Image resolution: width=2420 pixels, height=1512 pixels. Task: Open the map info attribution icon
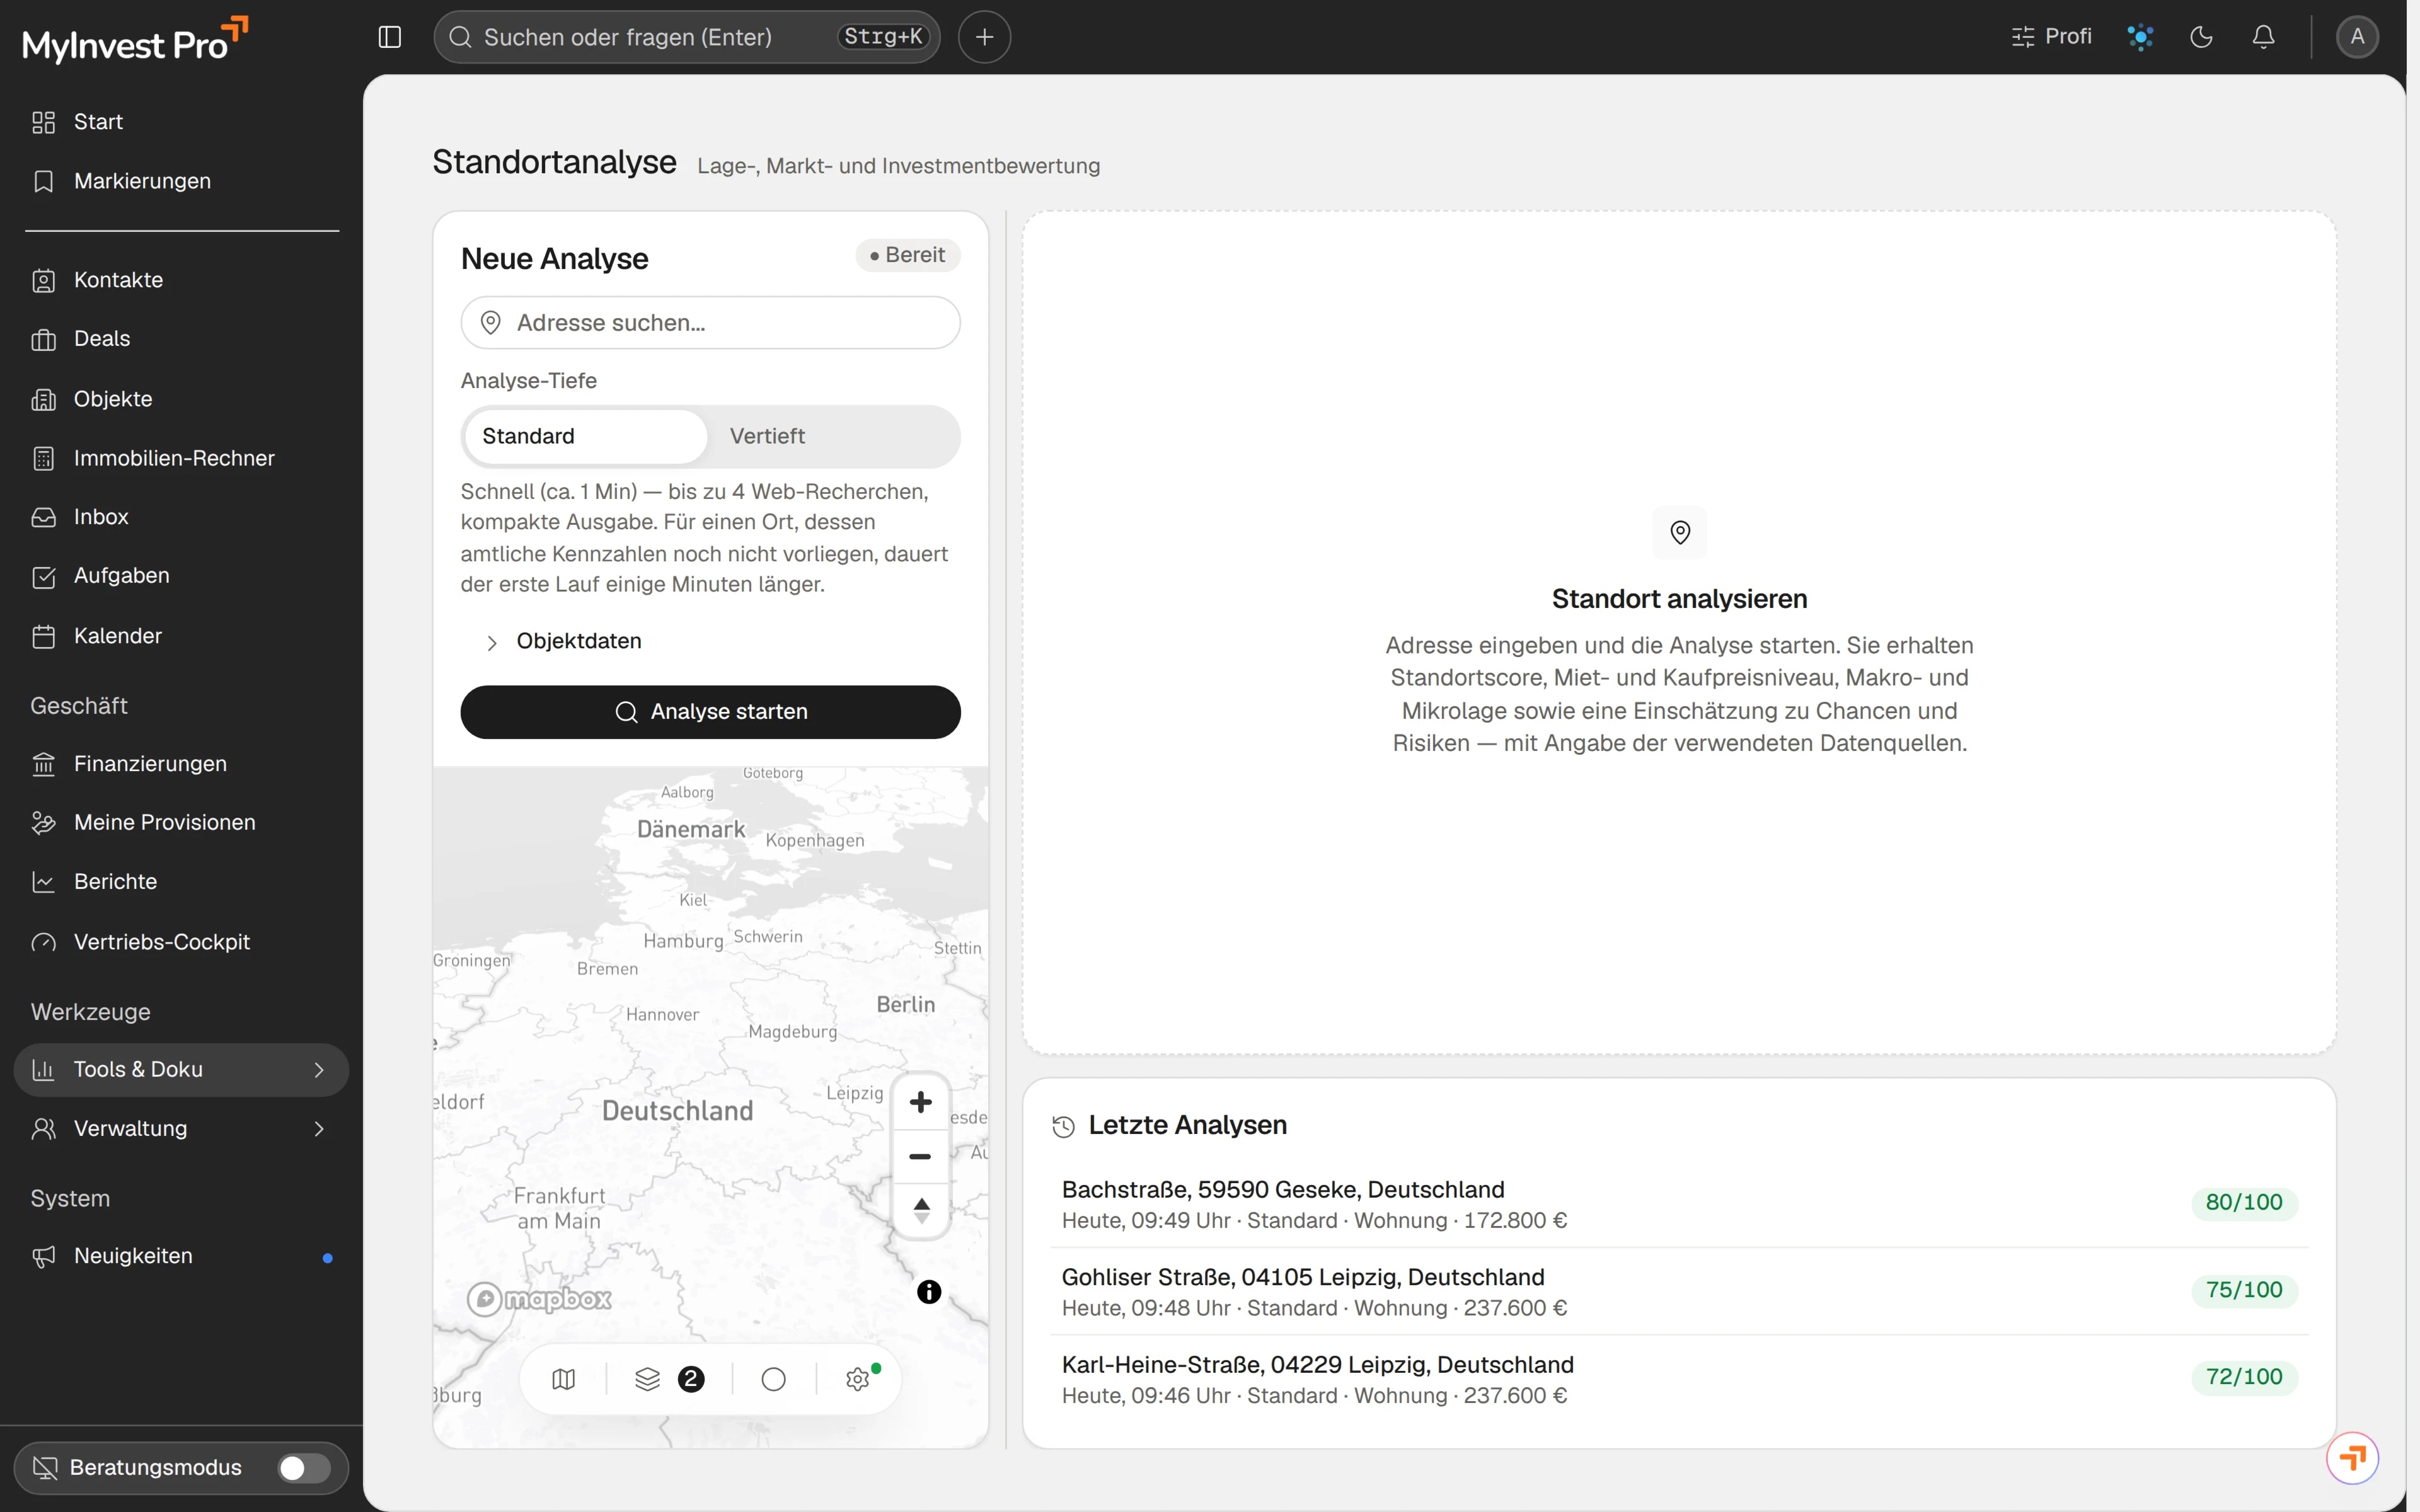(x=929, y=1292)
